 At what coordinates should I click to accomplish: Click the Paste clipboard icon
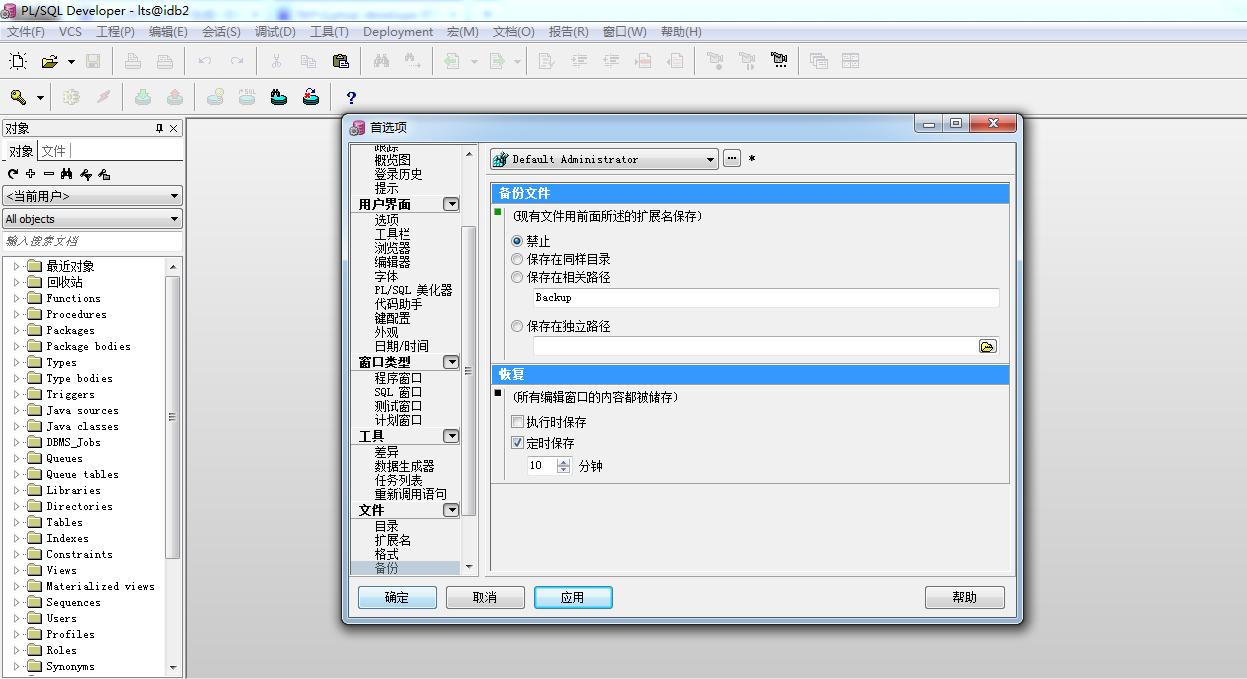pos(340,62)
